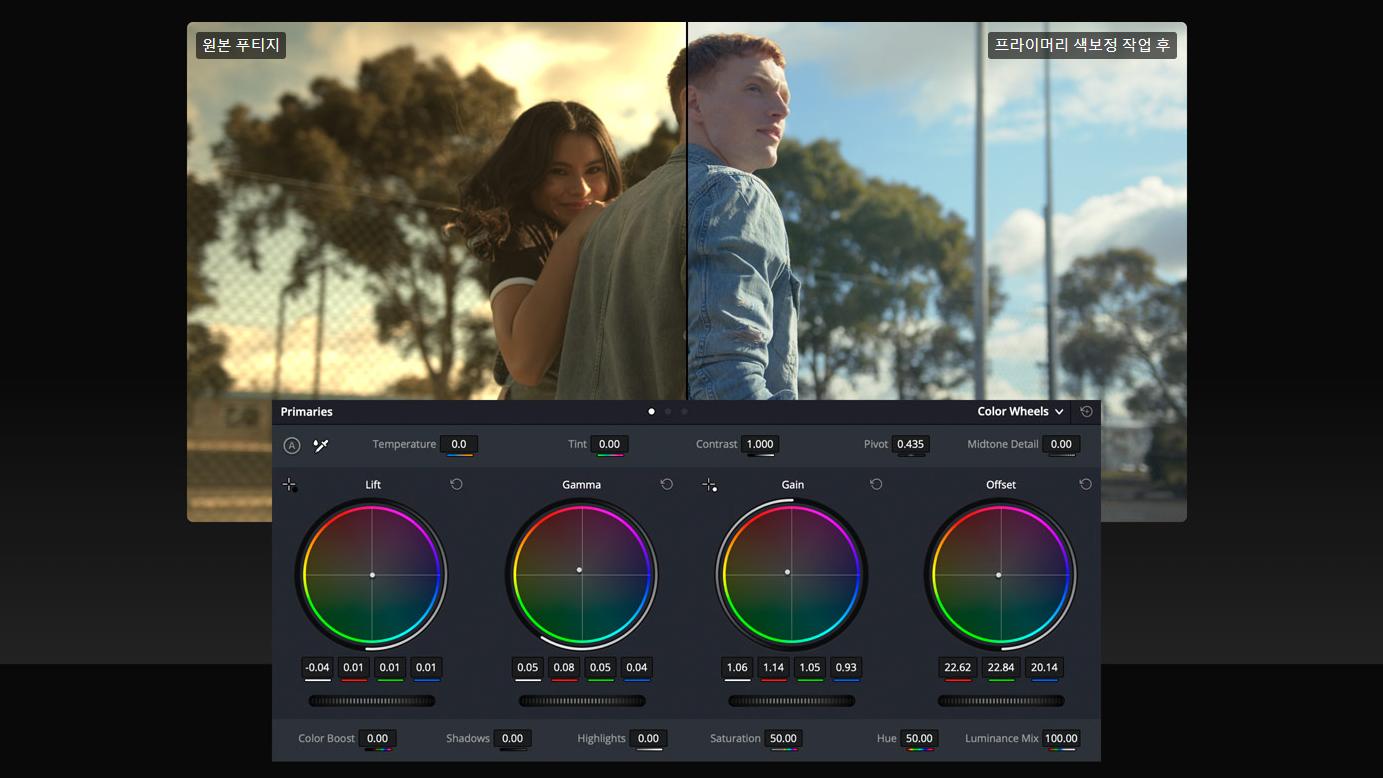This screenshot has width=1383, height=778.
Task: Open the Color Wheels mode dropdown
Action: (1020, 411)
